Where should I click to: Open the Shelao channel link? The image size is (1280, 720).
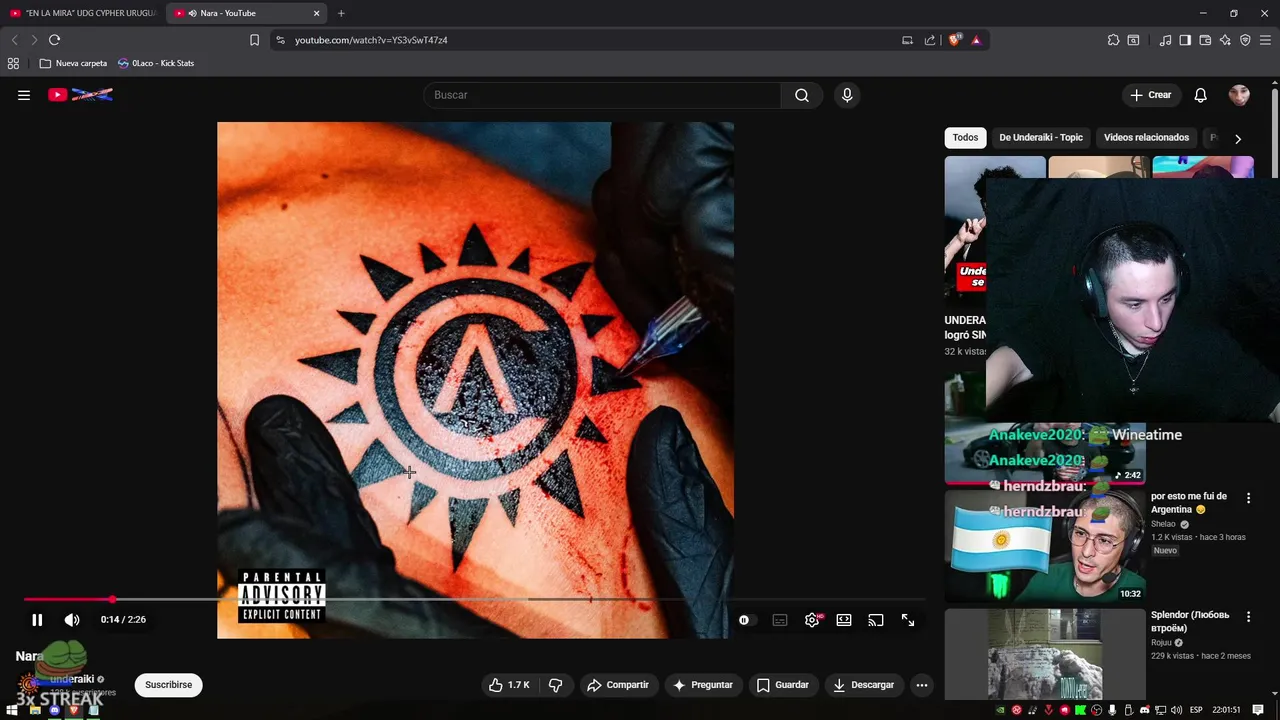point(1163,524)
